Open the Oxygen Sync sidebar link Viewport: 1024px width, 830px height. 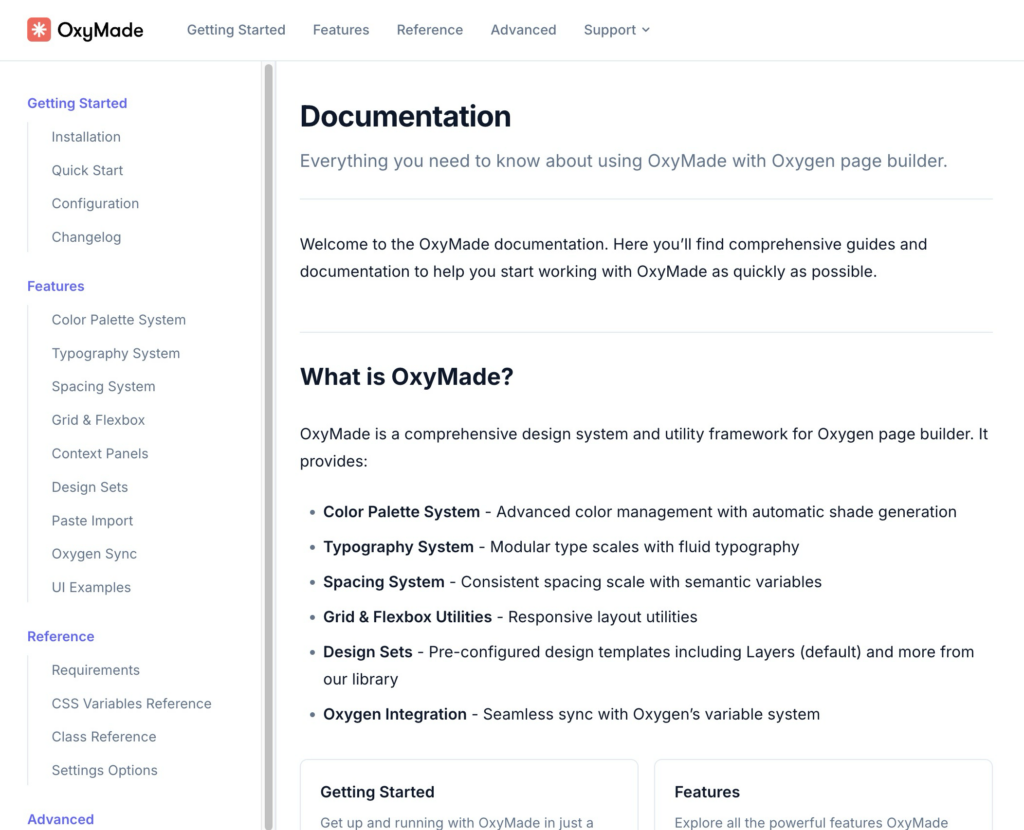click(94, 554)
